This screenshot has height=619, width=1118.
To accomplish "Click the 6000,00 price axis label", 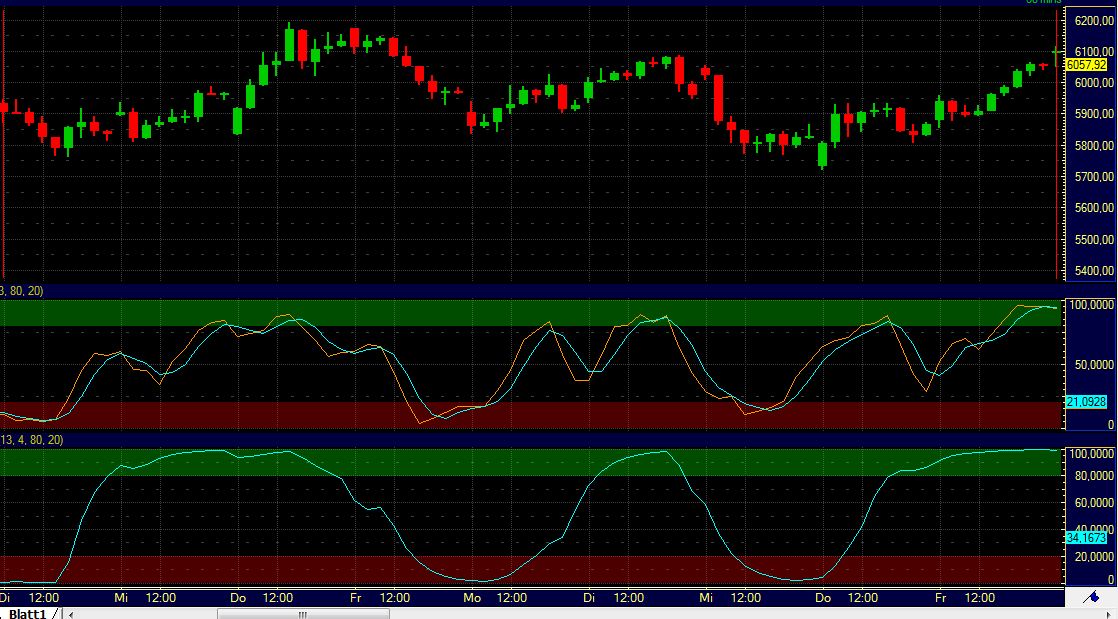I will 1093,83.
